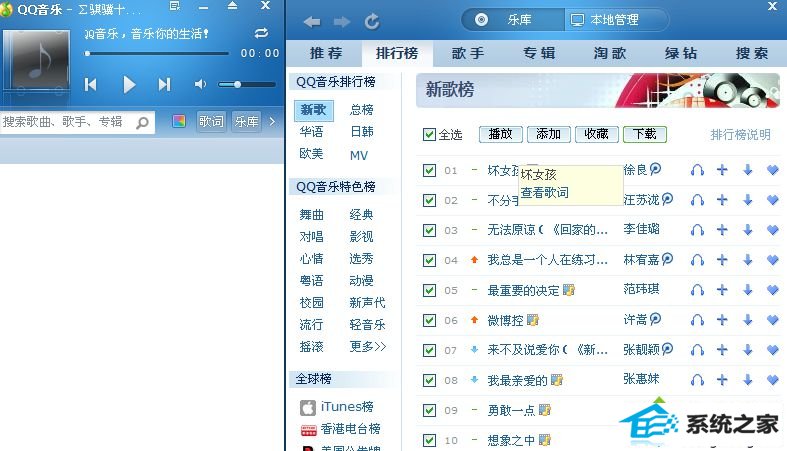The height and width of the screenshot is (451, 787).
Task: Favorite 我总是一个人在练习 with heart icon
Action: (x=772, y=260)
